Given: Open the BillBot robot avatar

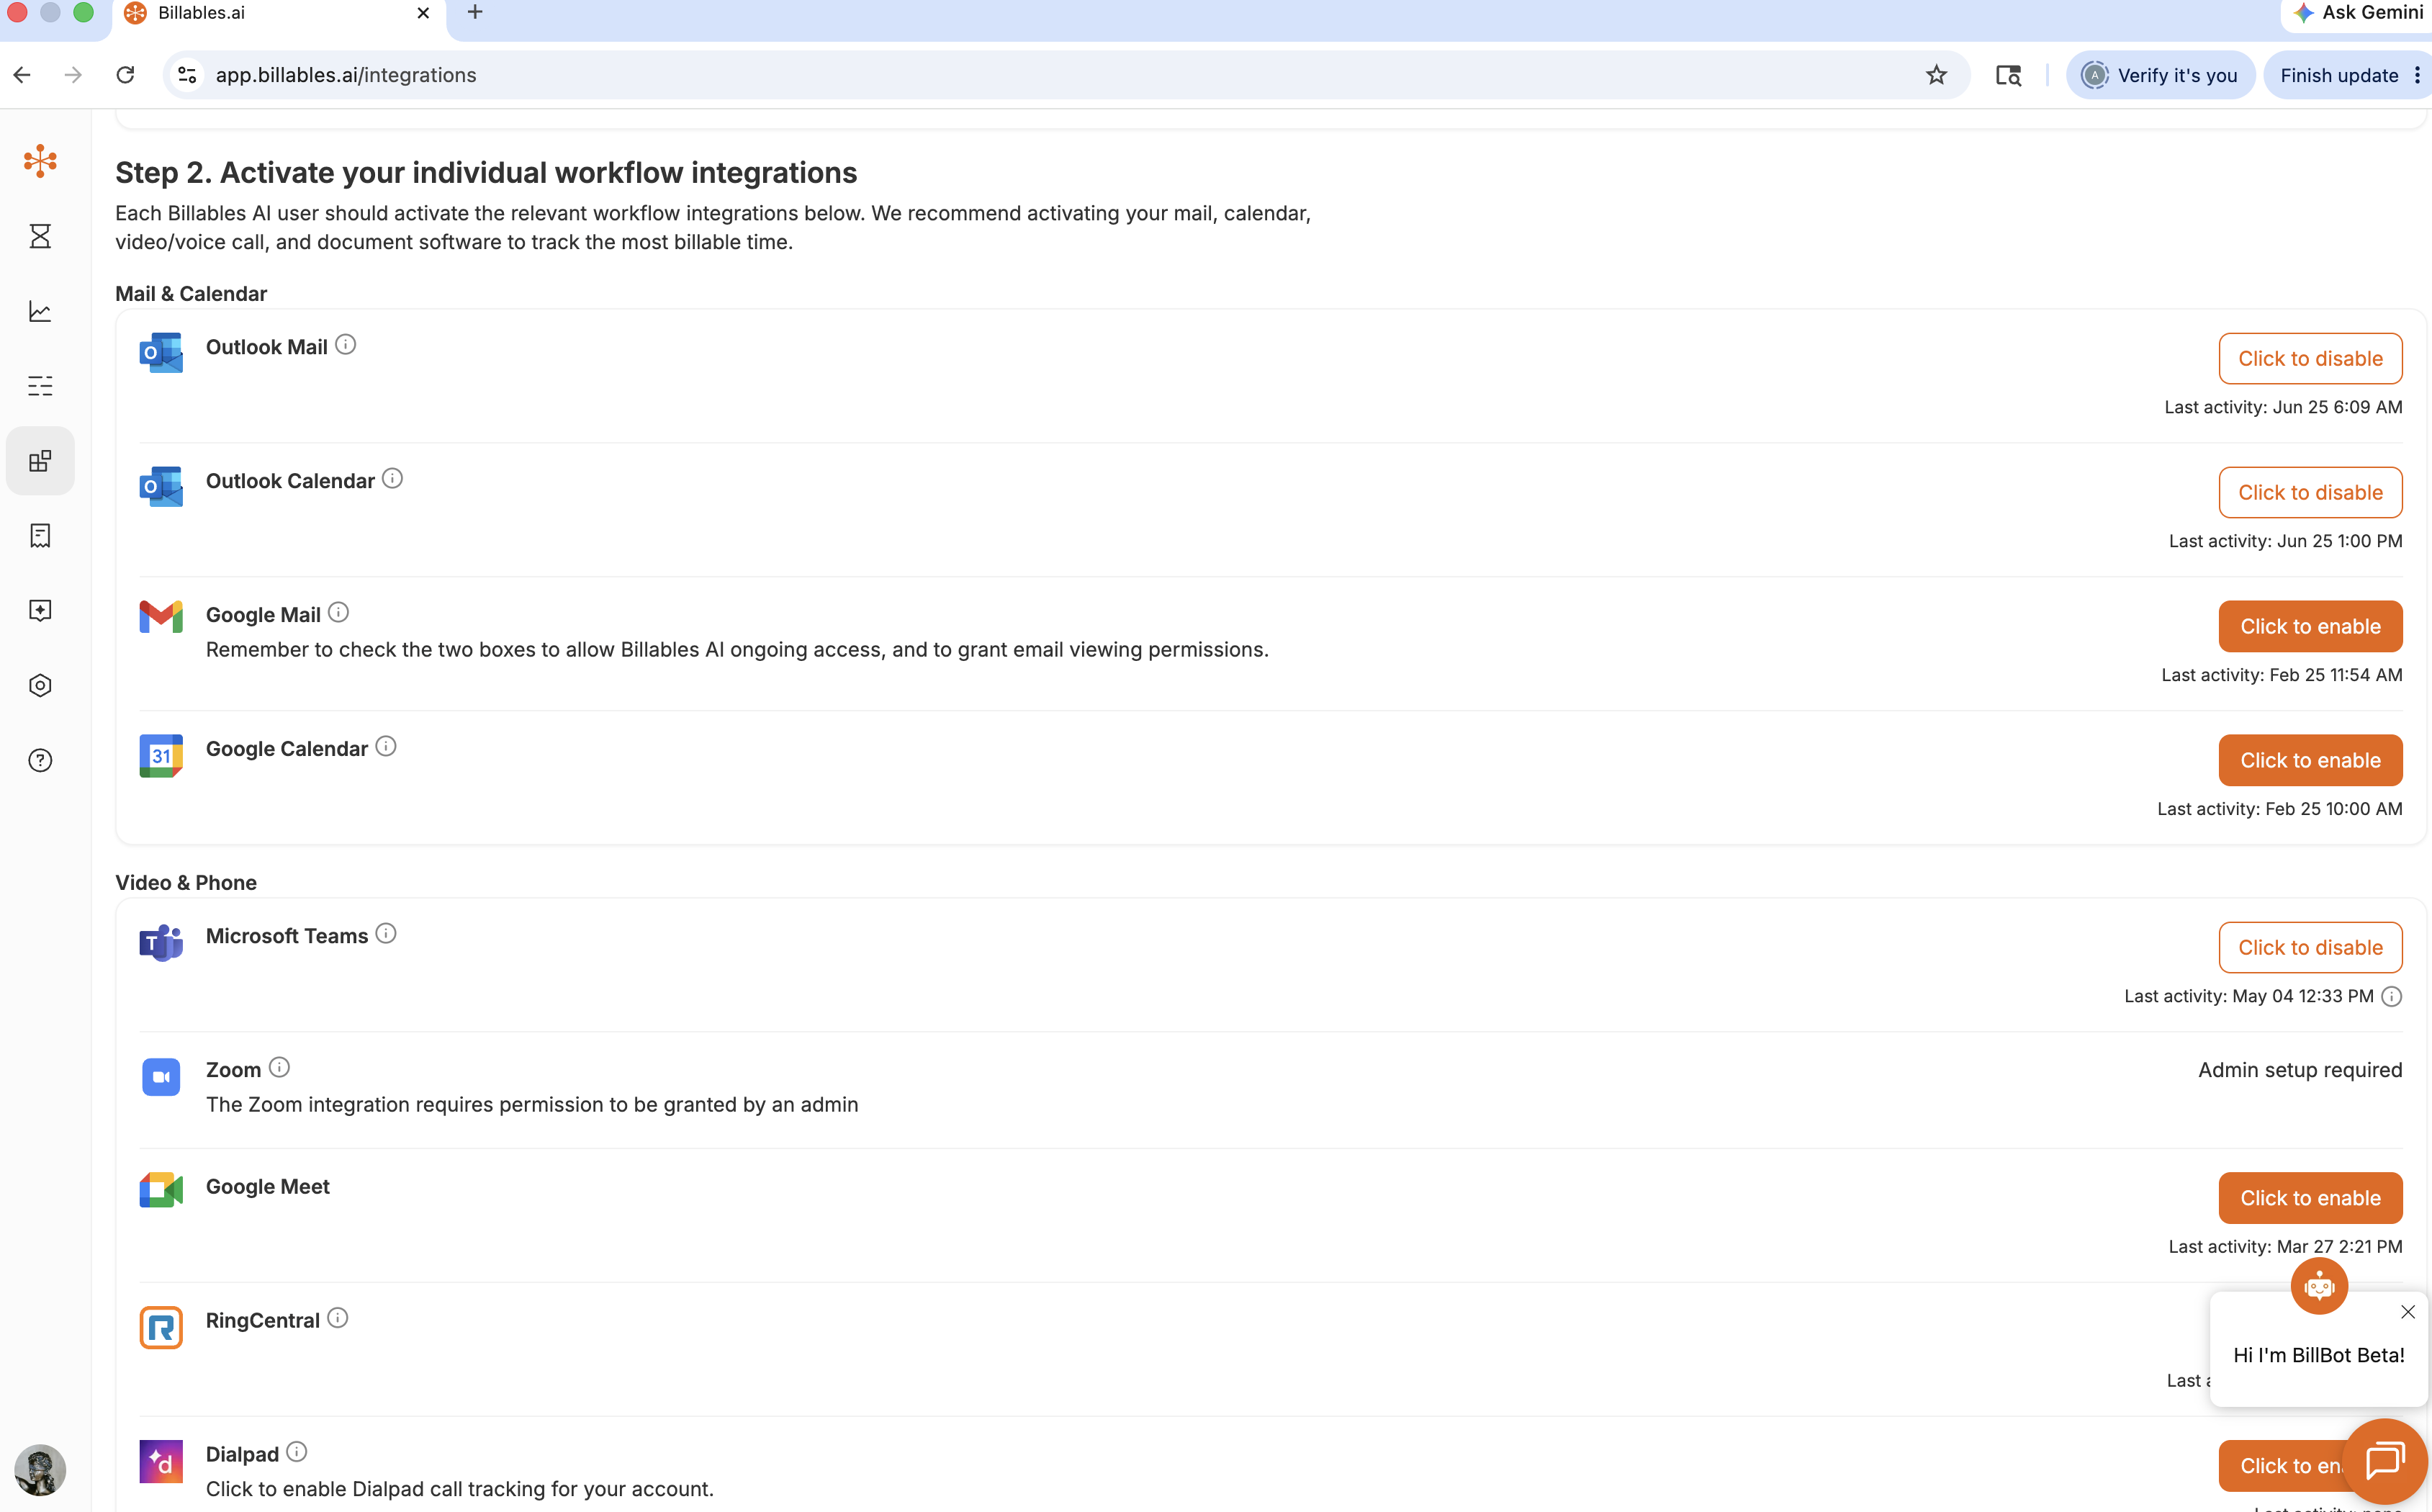Looking at the screenshot, I should 2319,1286.
